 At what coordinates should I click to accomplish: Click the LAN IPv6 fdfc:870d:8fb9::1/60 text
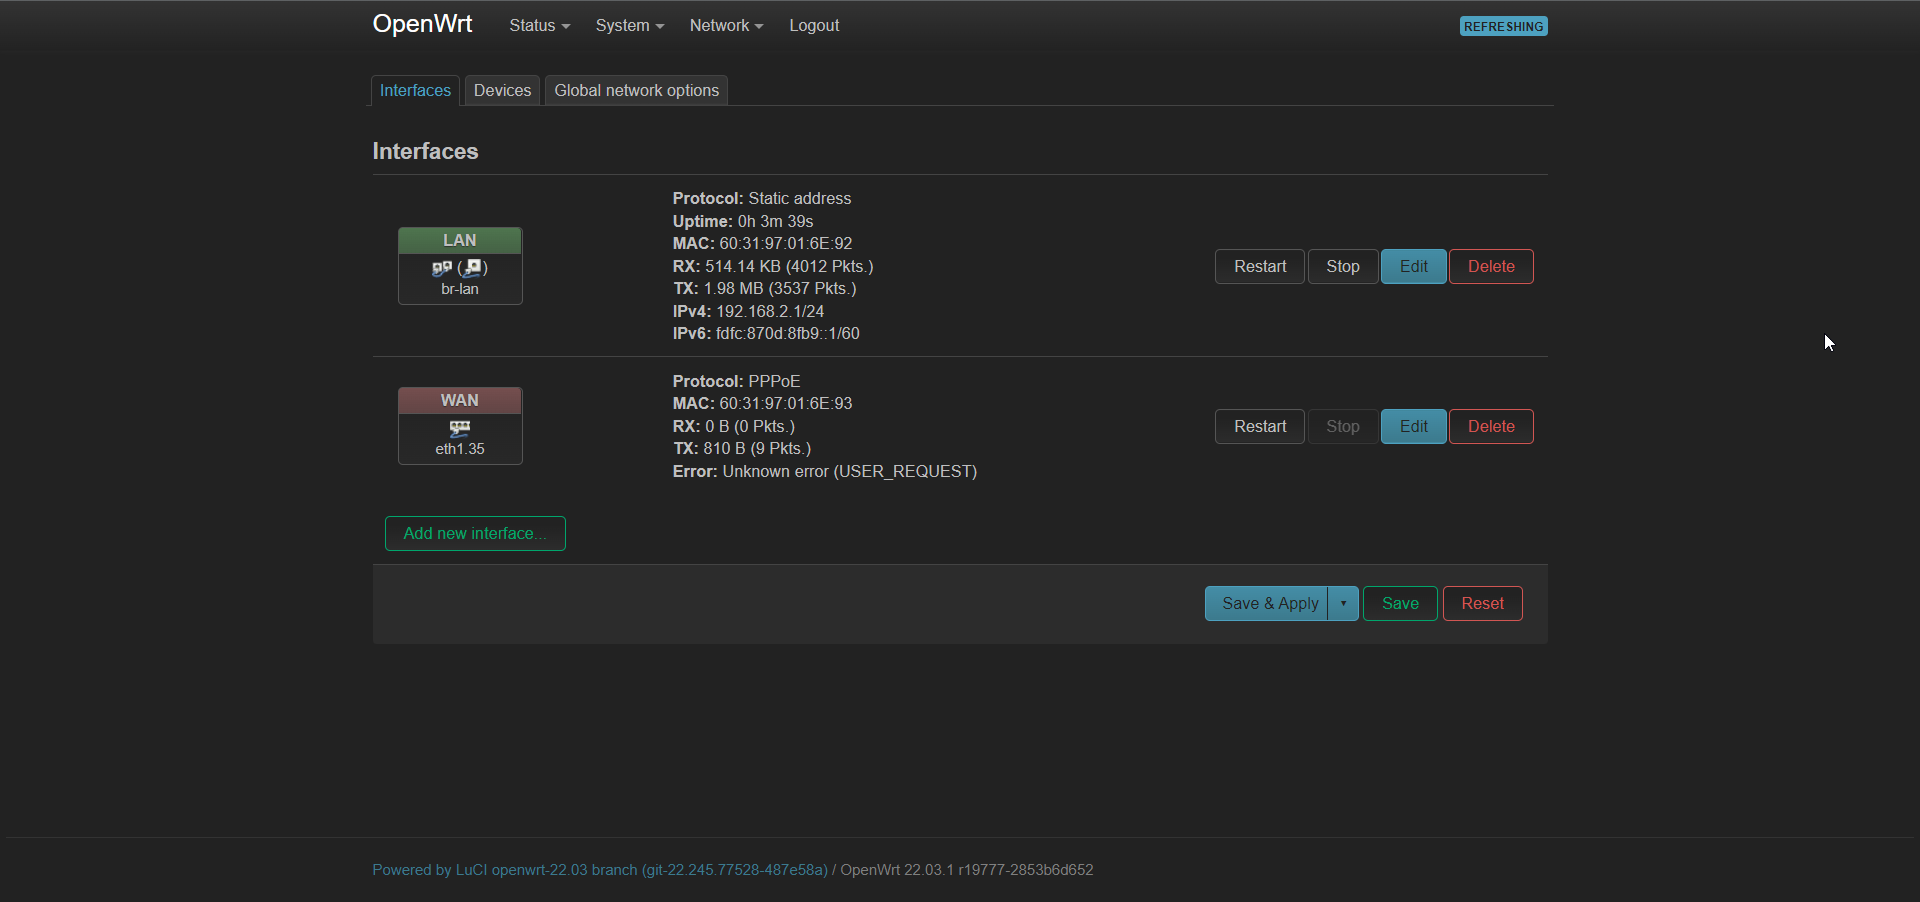point(788,333)
